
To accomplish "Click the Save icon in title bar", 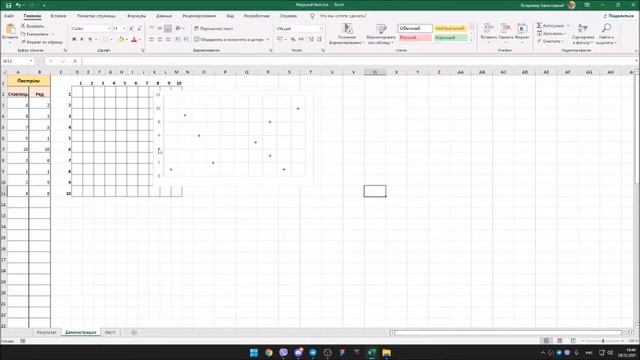I will tap(9, 5).
